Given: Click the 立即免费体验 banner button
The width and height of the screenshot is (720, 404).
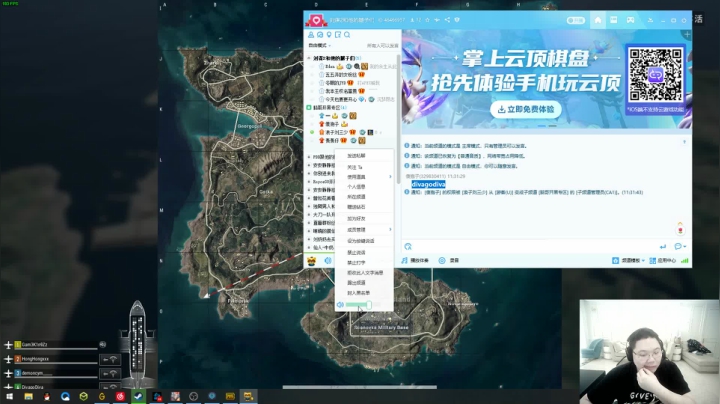Looking at the screenshot, I should coord(526,109).
